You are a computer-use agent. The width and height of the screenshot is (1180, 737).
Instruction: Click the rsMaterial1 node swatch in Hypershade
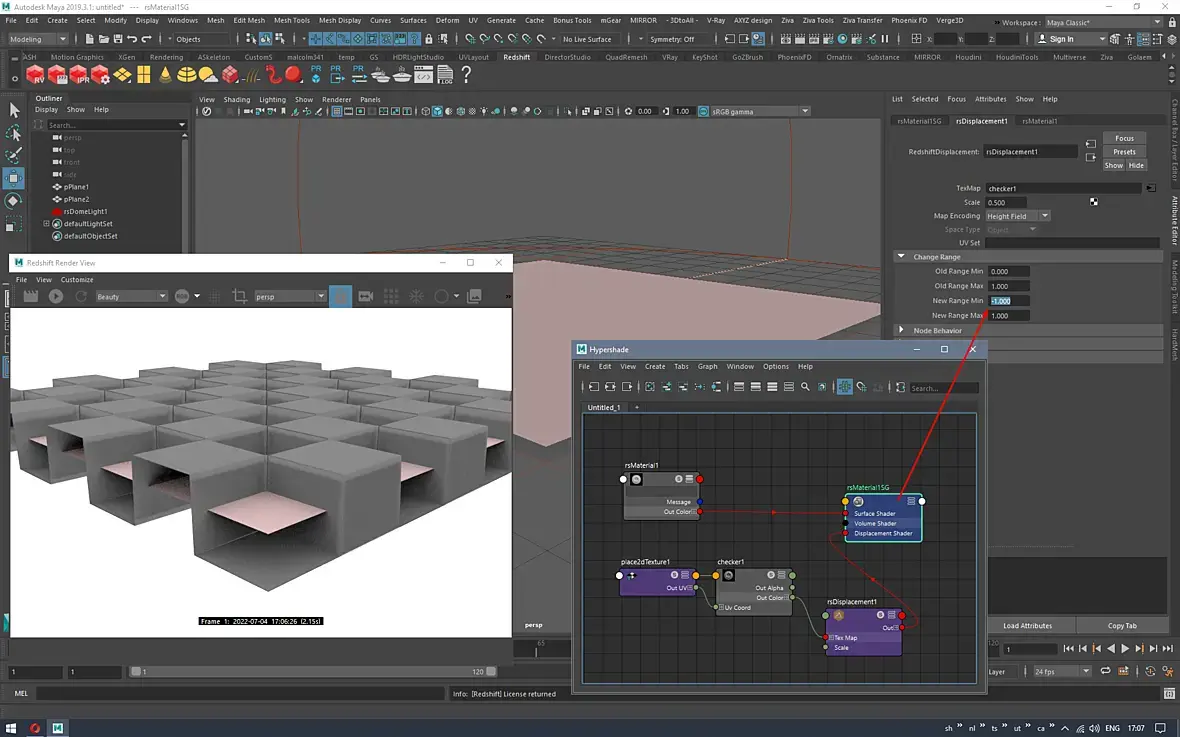[636, 479]
